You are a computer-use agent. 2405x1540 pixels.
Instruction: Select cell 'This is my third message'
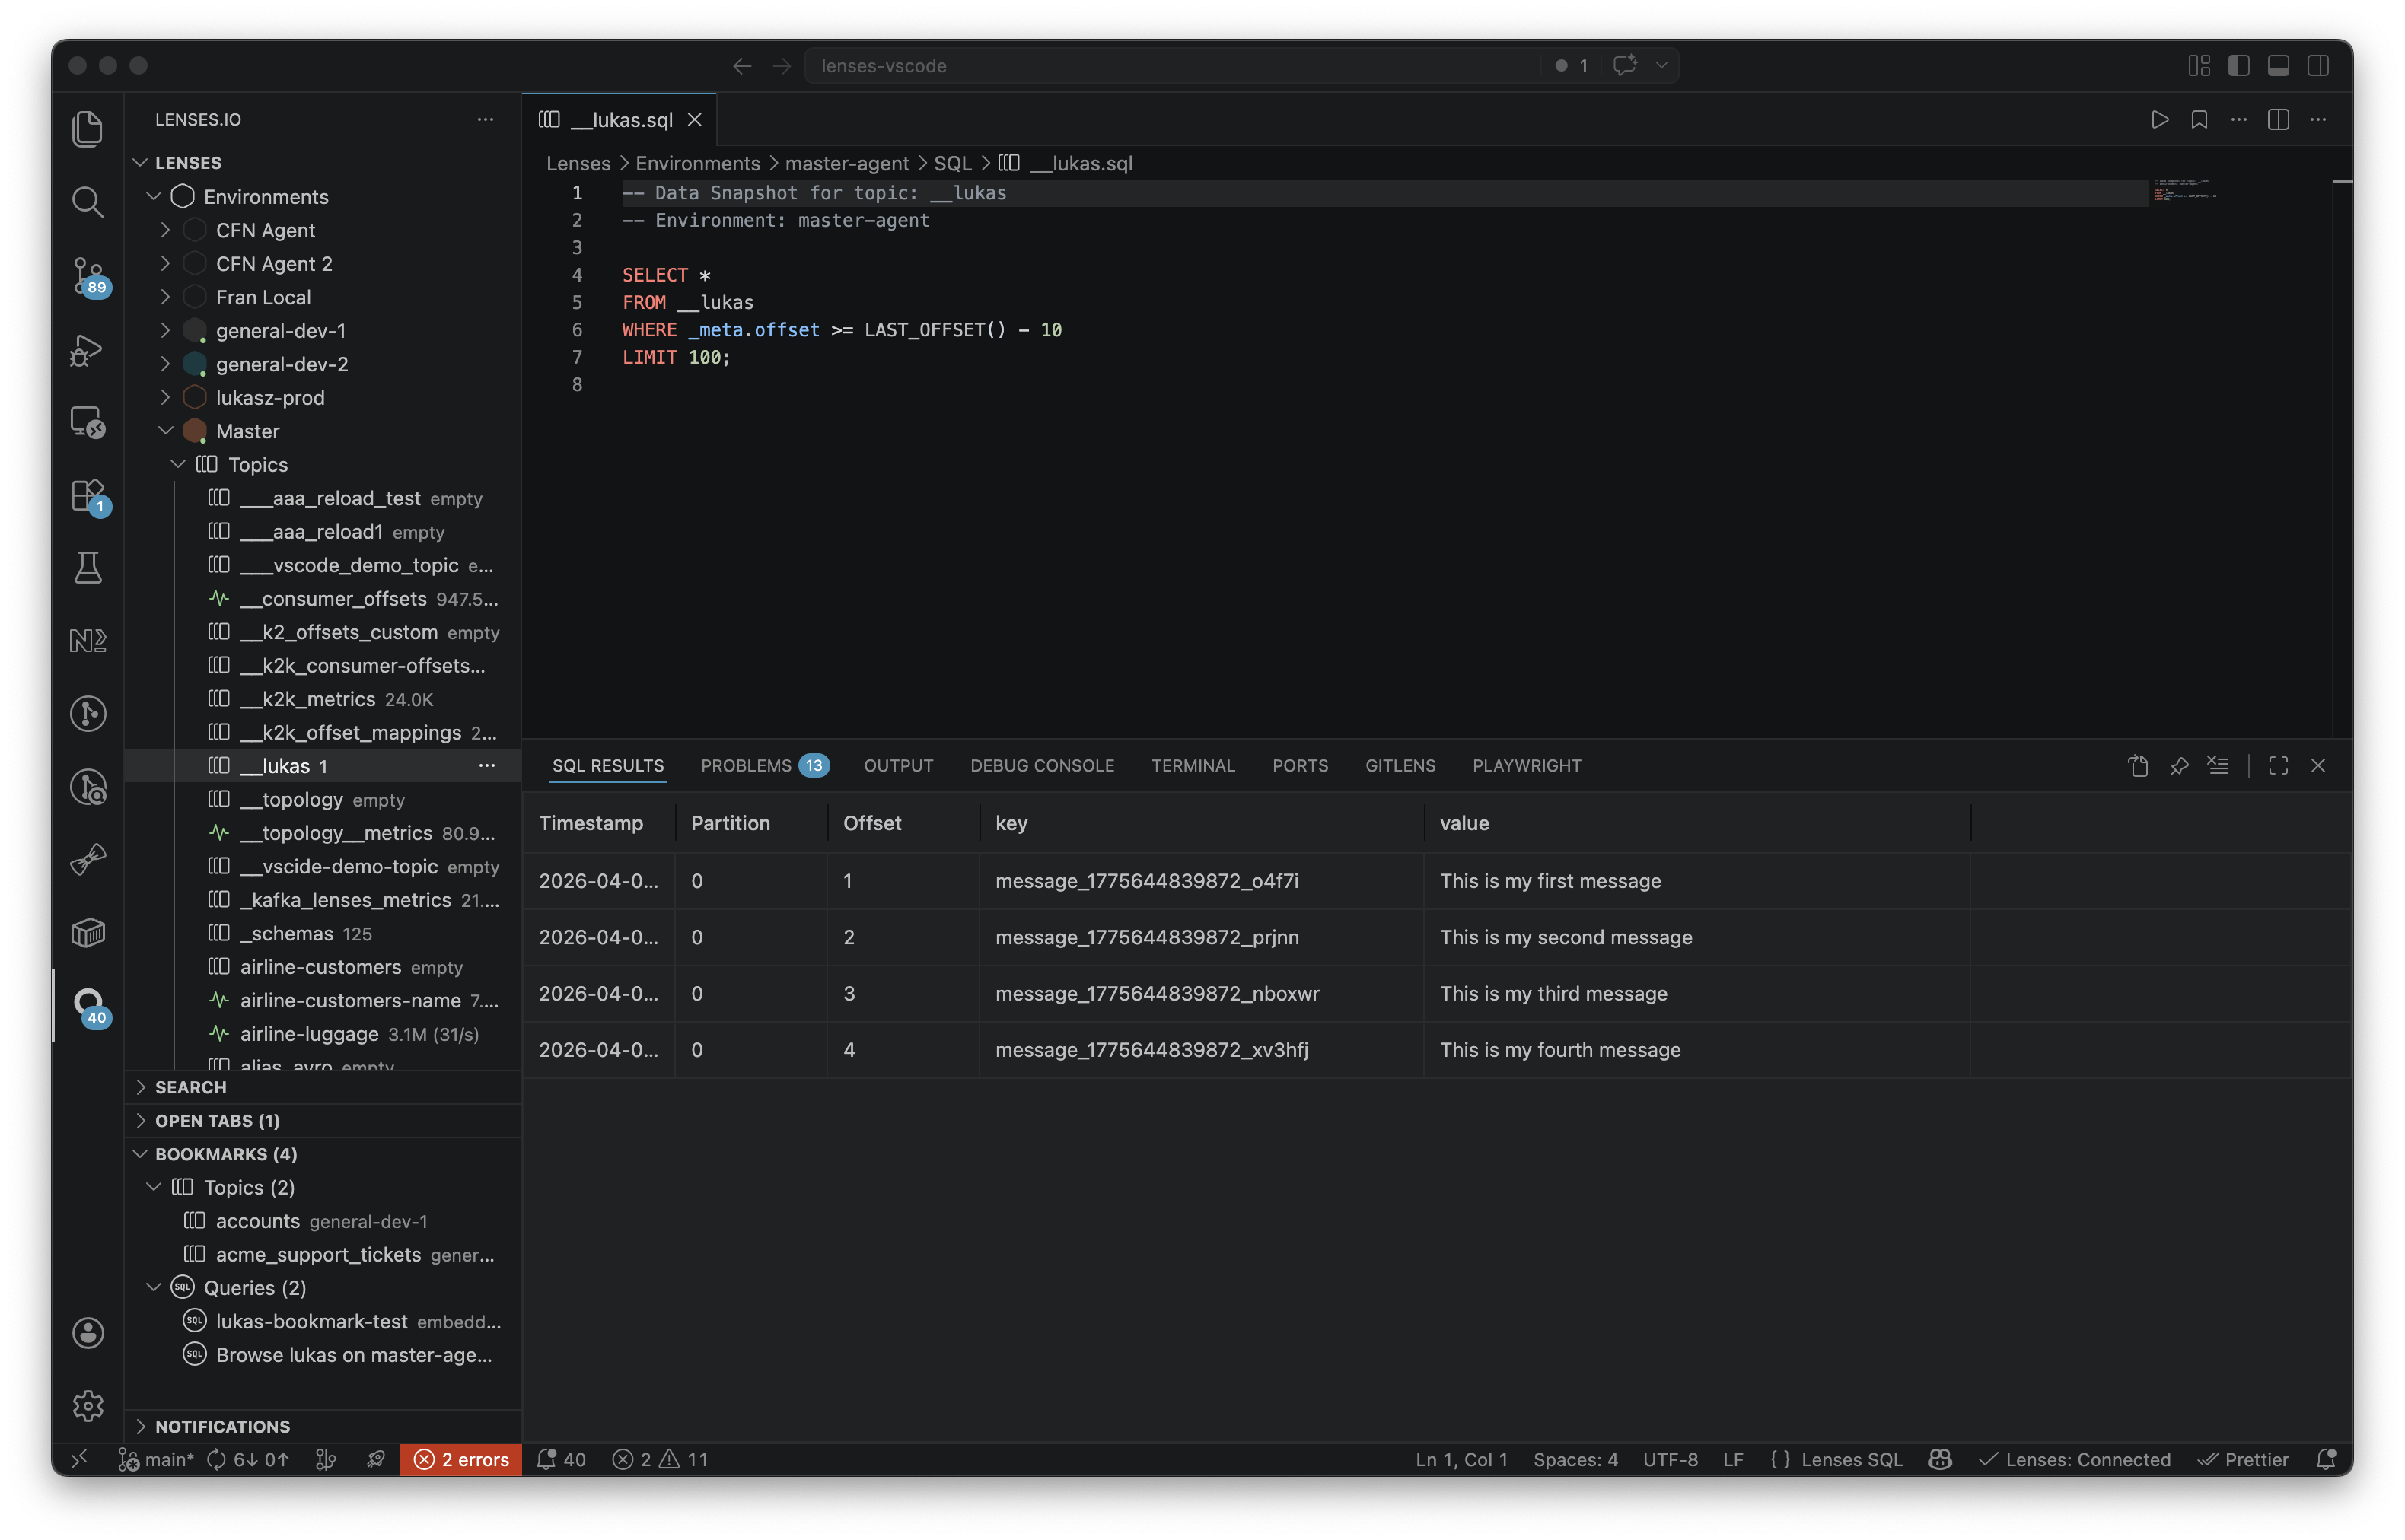click(x=1696, y=993)
